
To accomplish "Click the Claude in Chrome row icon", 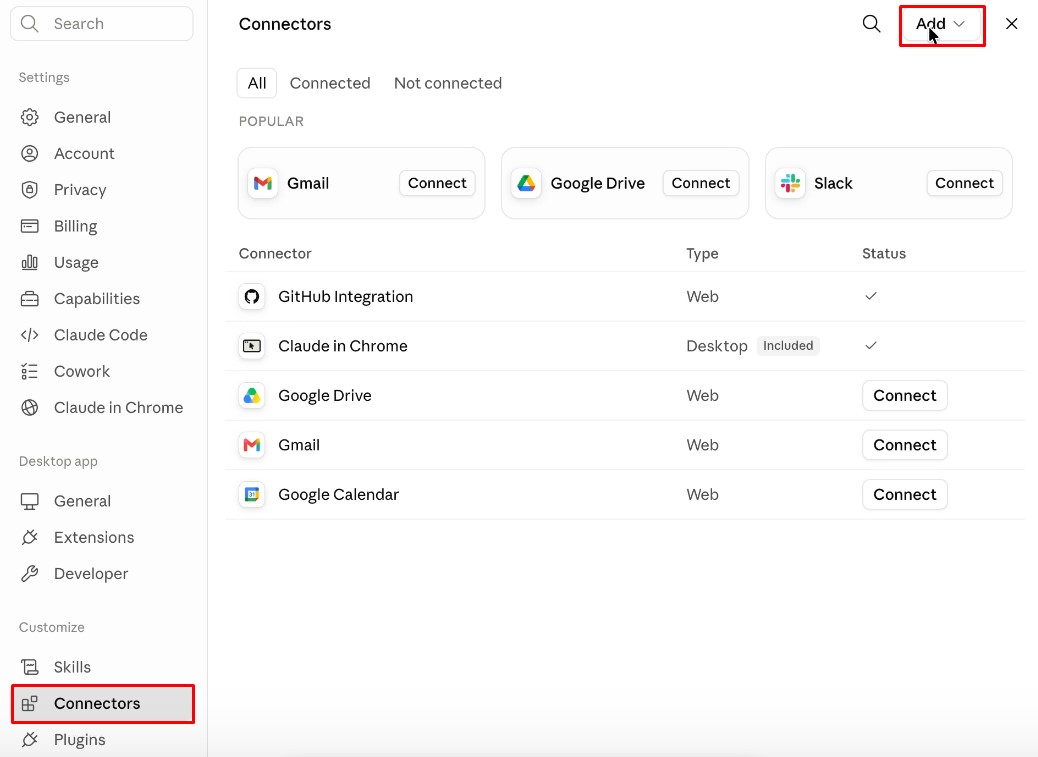I will click(252, 346).
